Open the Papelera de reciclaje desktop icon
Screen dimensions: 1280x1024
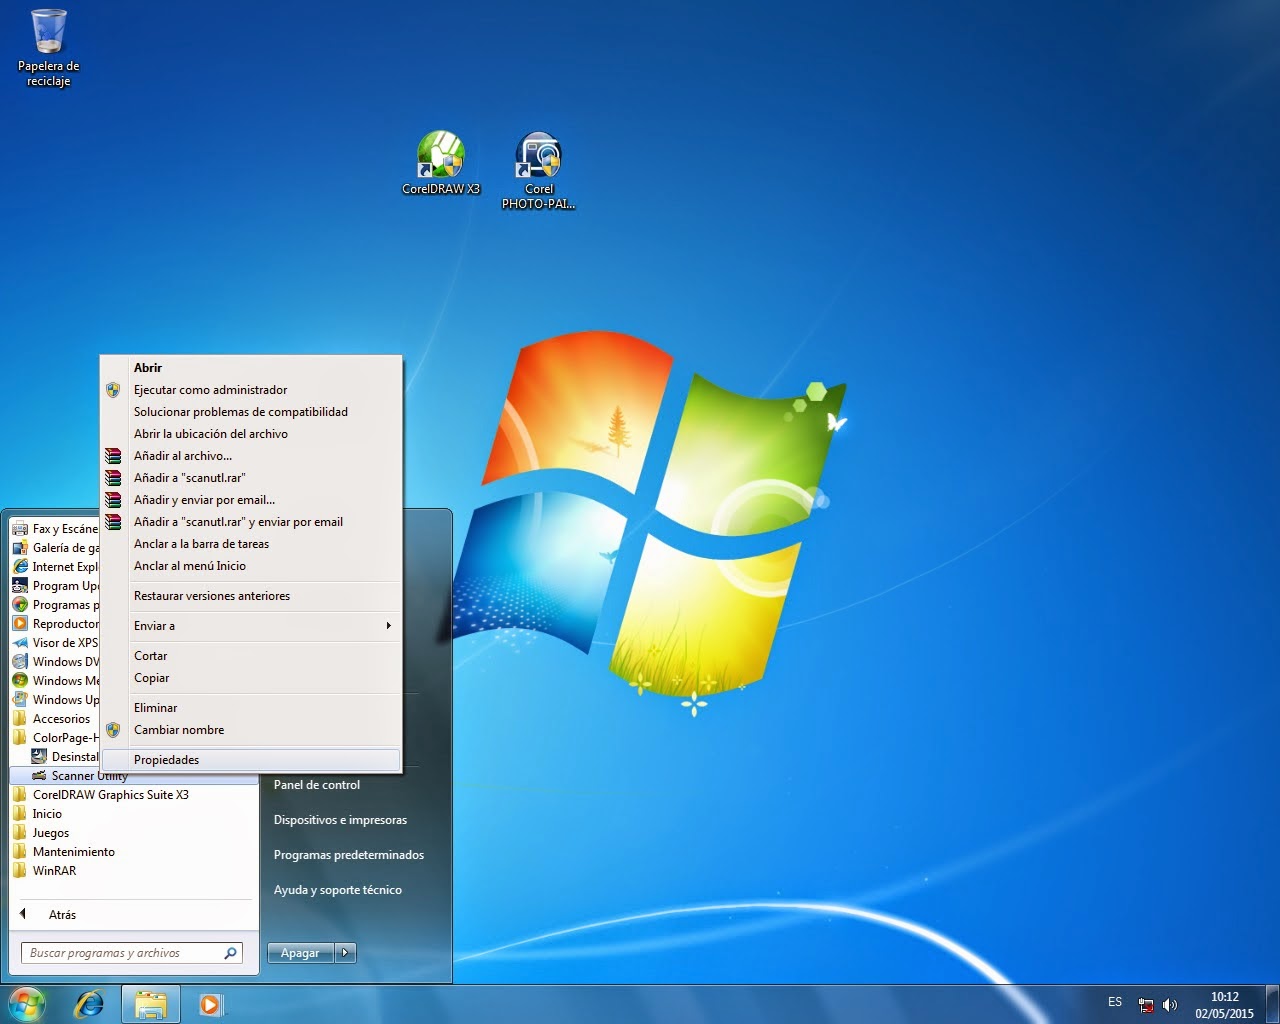[48, 48]
